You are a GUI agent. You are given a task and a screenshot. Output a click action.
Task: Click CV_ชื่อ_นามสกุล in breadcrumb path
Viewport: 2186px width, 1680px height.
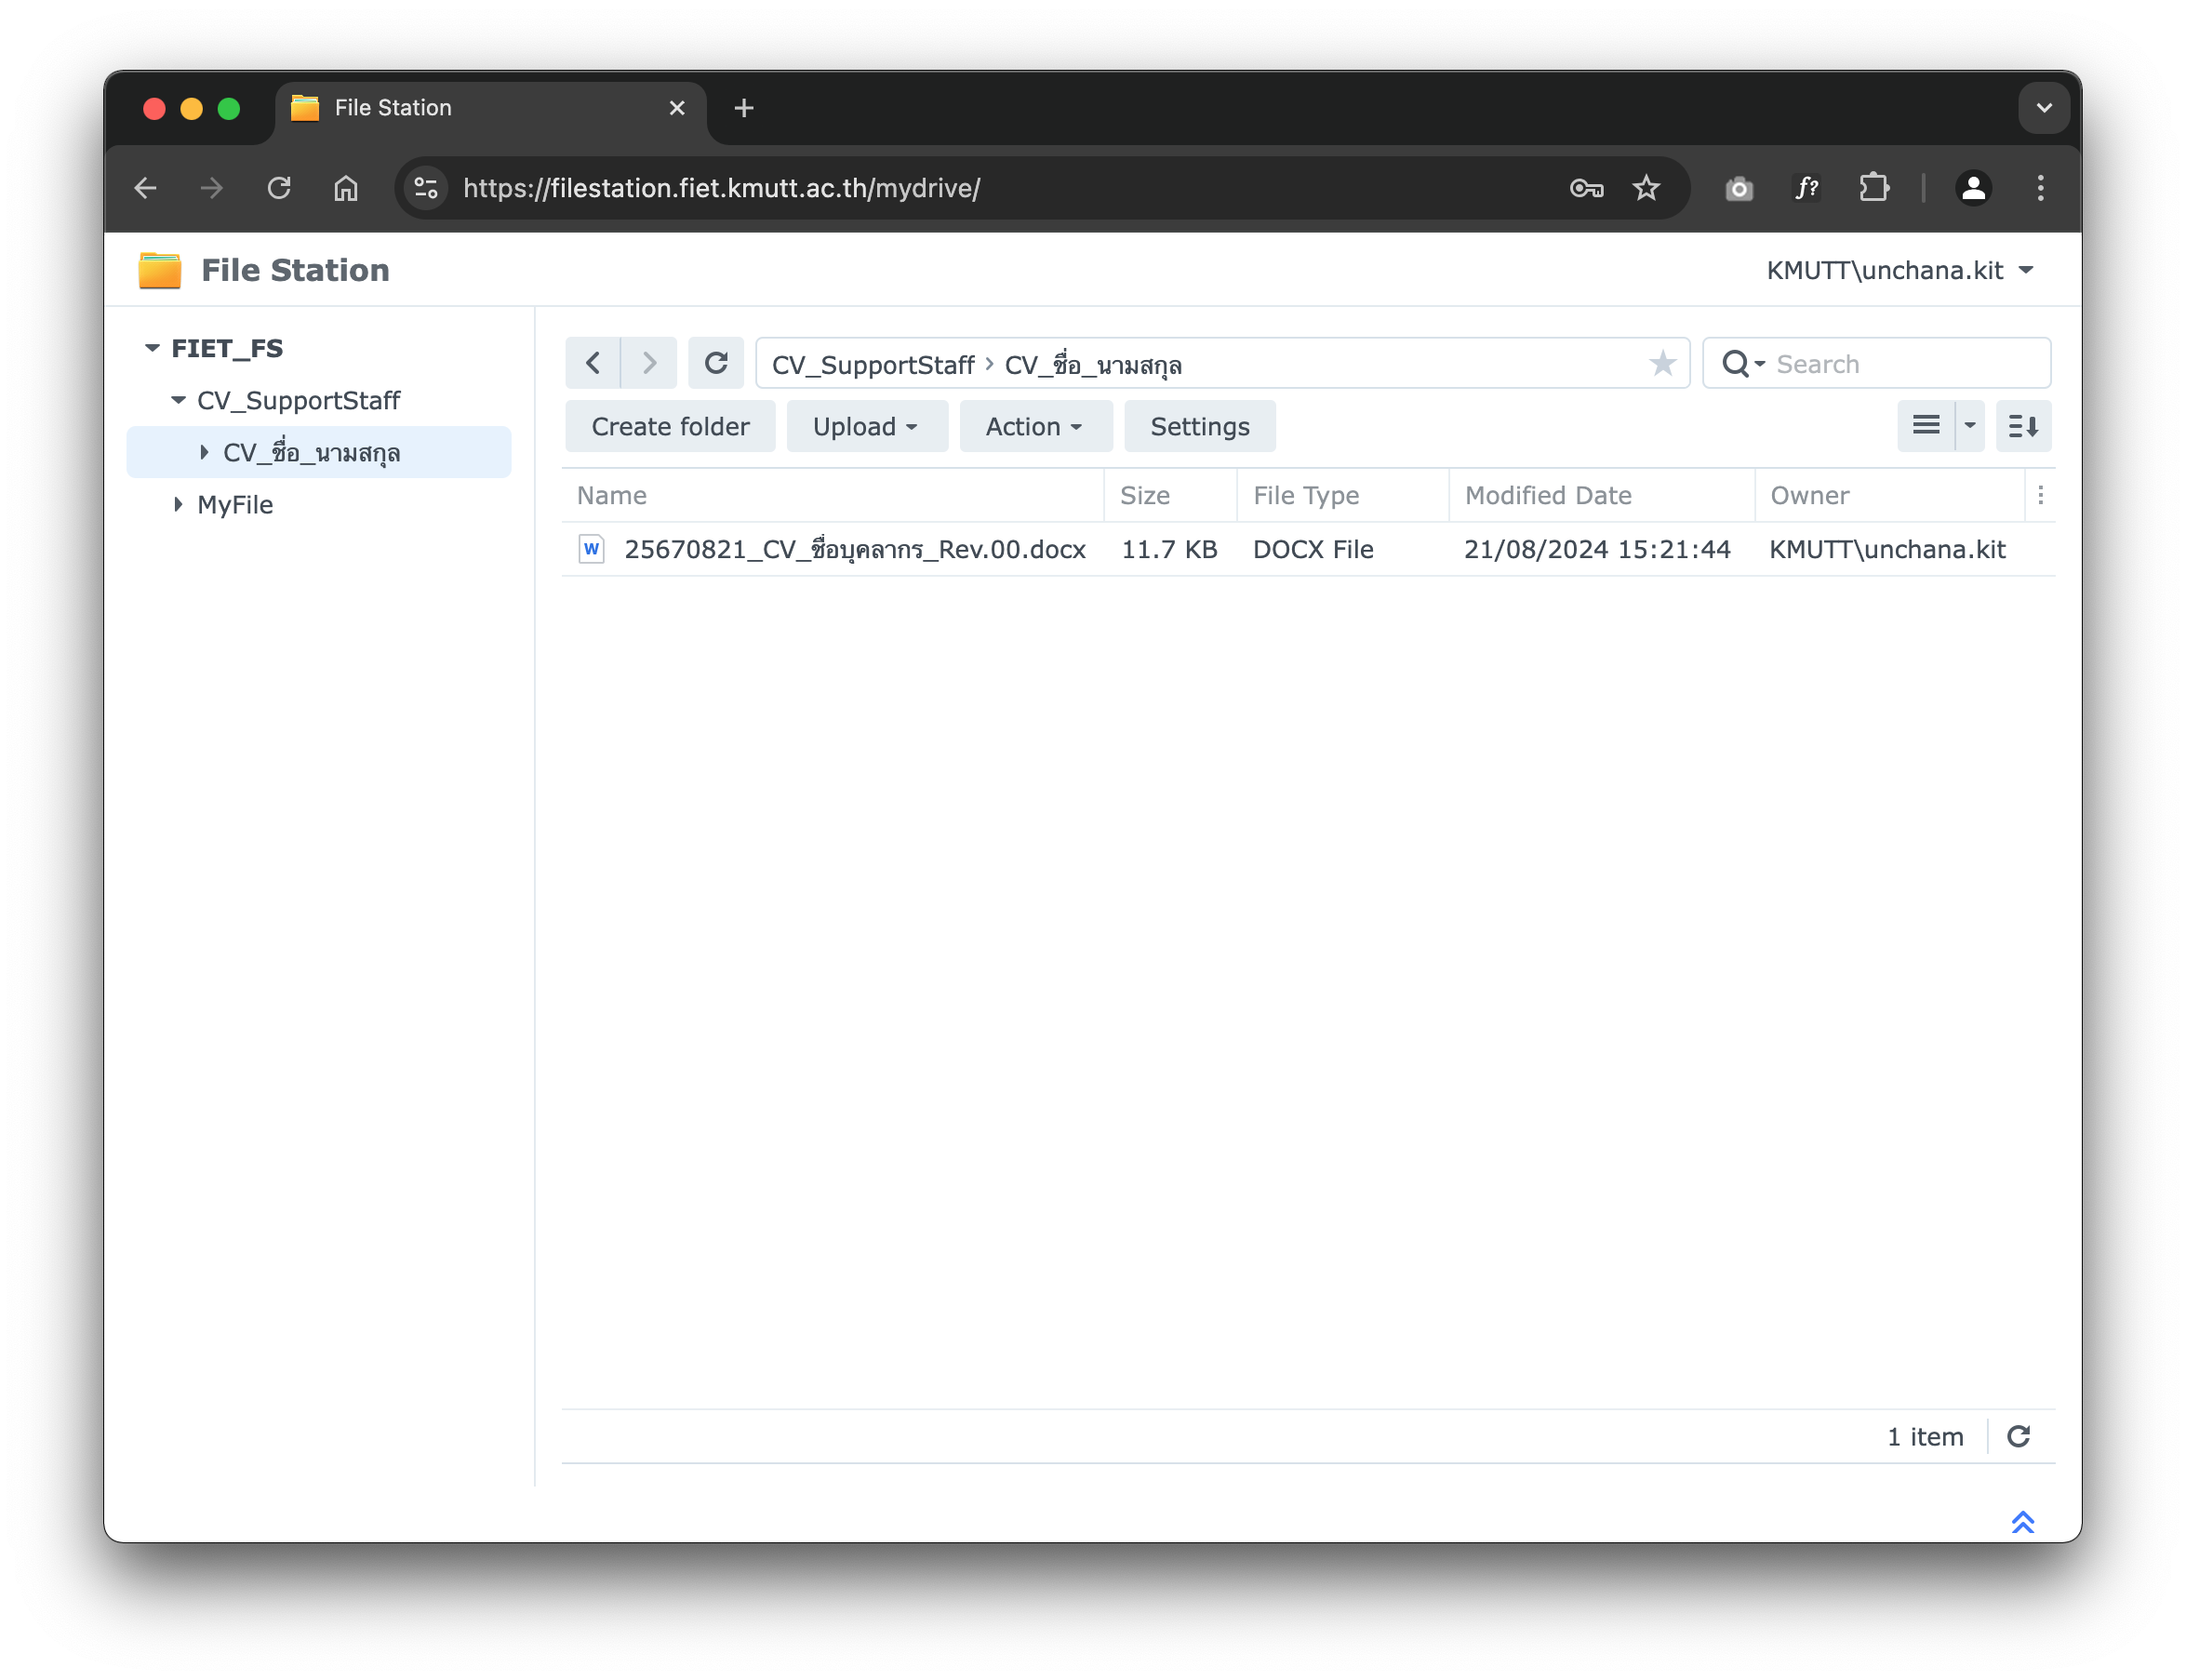click(1093, 364)
